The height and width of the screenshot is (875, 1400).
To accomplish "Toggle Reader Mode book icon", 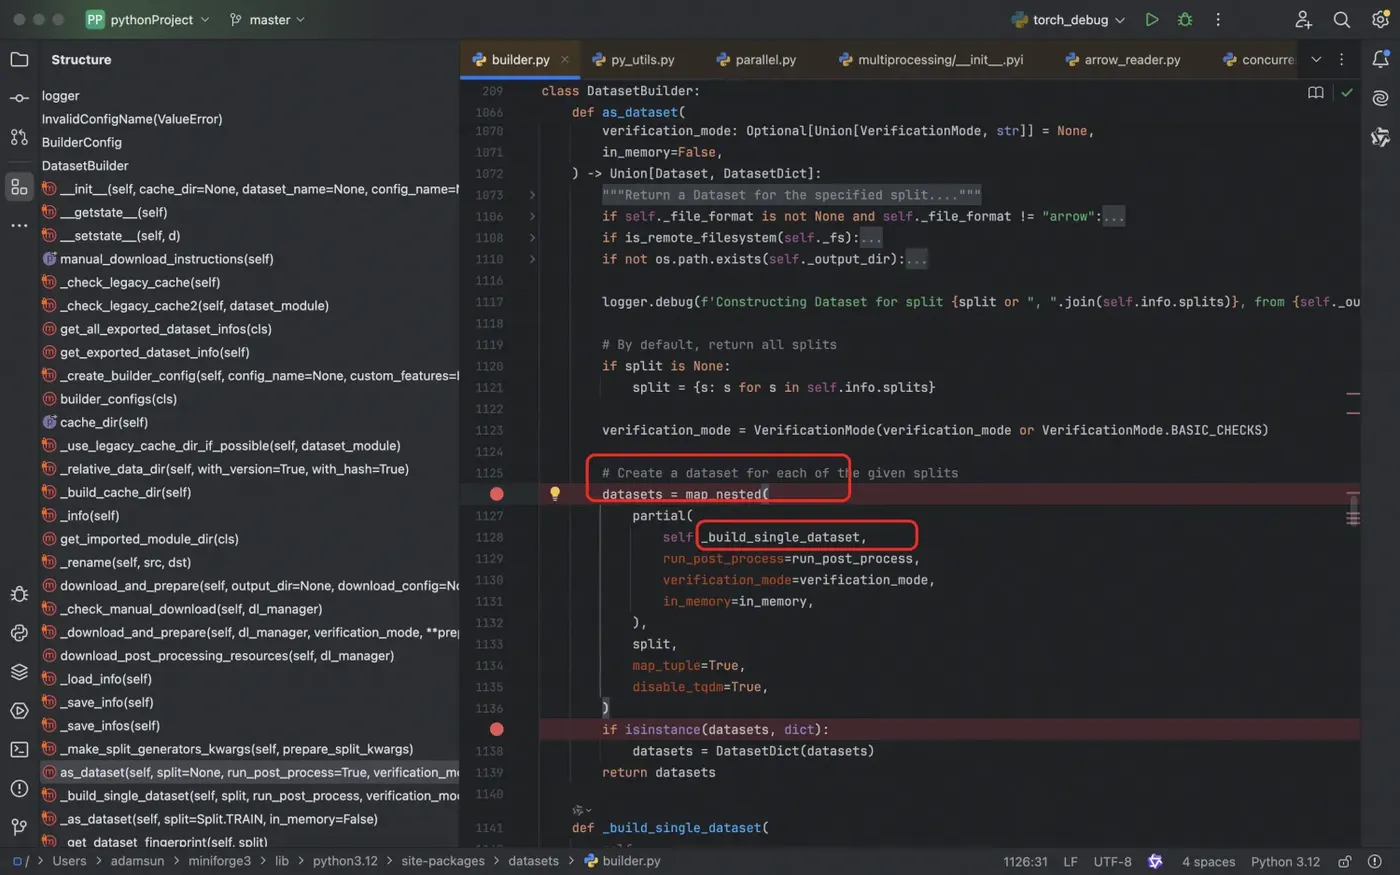I will (x=1316, y=92).
